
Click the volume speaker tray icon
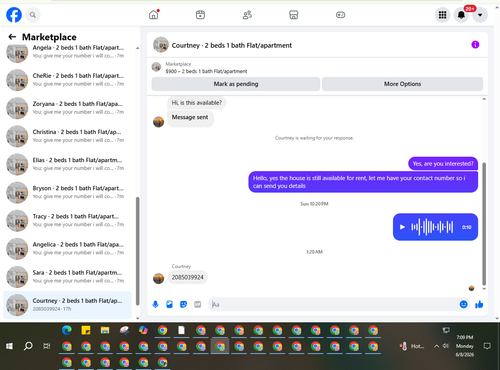click(446, 346)
